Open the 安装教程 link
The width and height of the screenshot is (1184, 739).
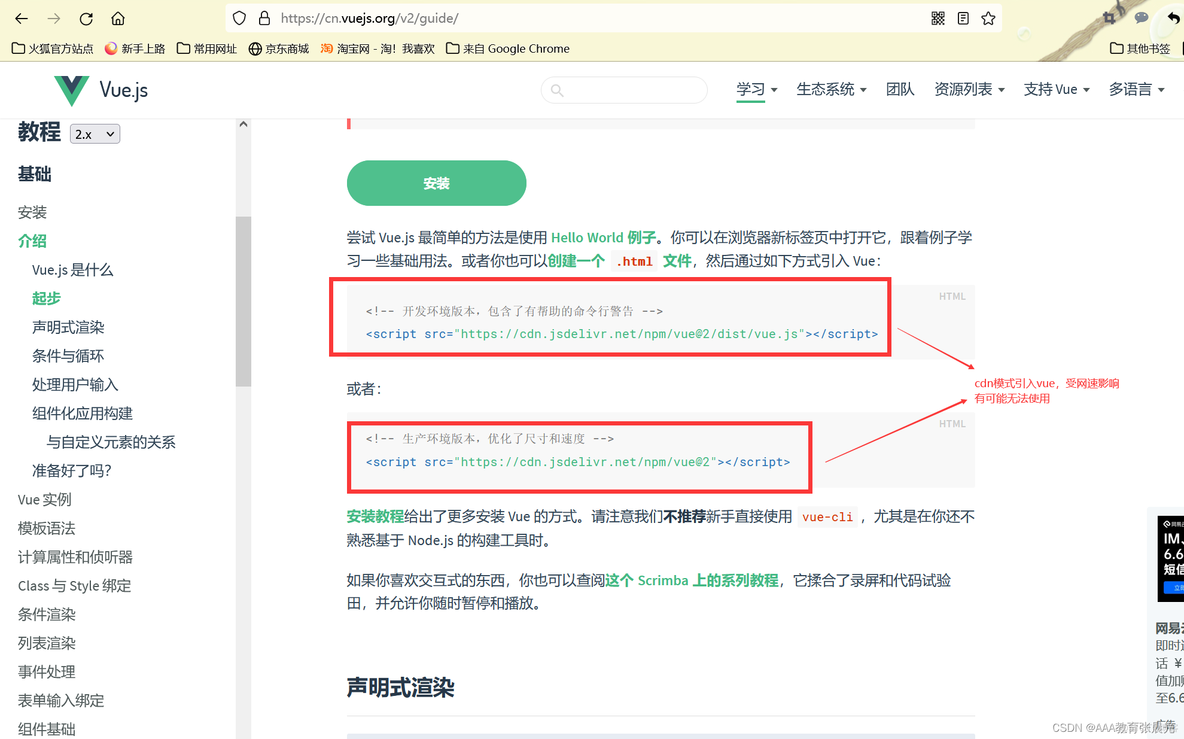375,516
